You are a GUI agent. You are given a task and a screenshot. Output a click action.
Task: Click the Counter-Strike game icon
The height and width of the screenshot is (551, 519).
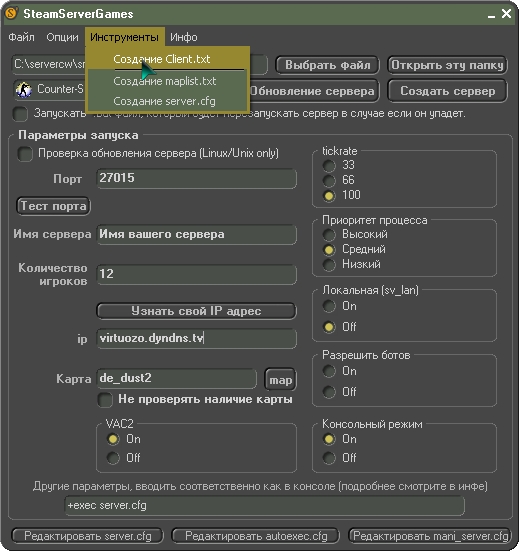(x=24, y=89)
